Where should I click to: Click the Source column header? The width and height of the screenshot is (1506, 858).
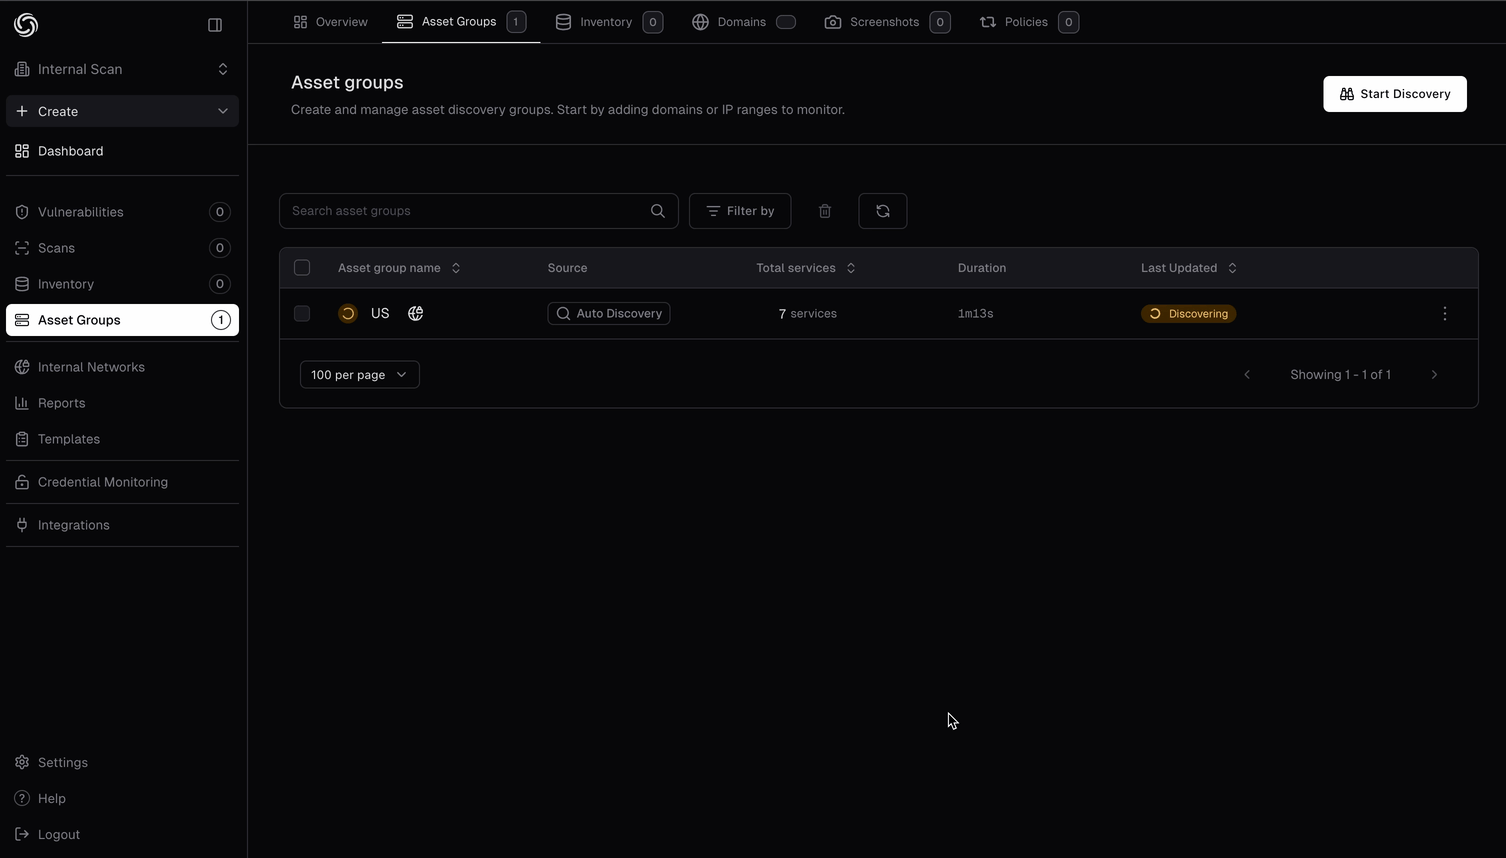[567, 268]
